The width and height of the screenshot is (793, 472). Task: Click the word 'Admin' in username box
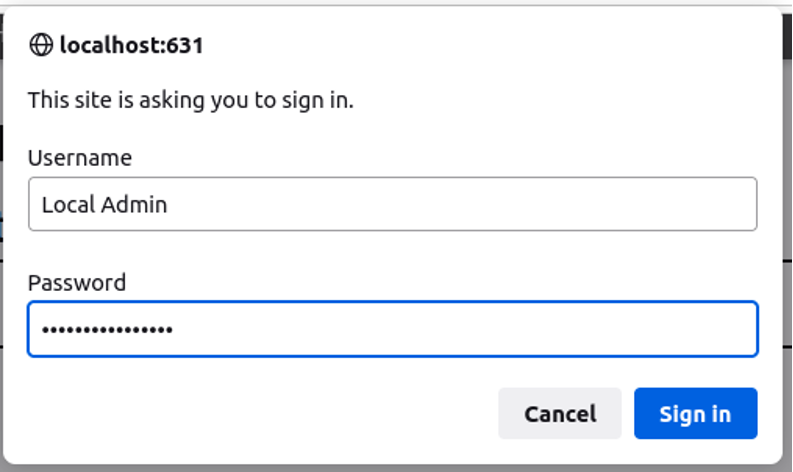click(x=134, y=205)
